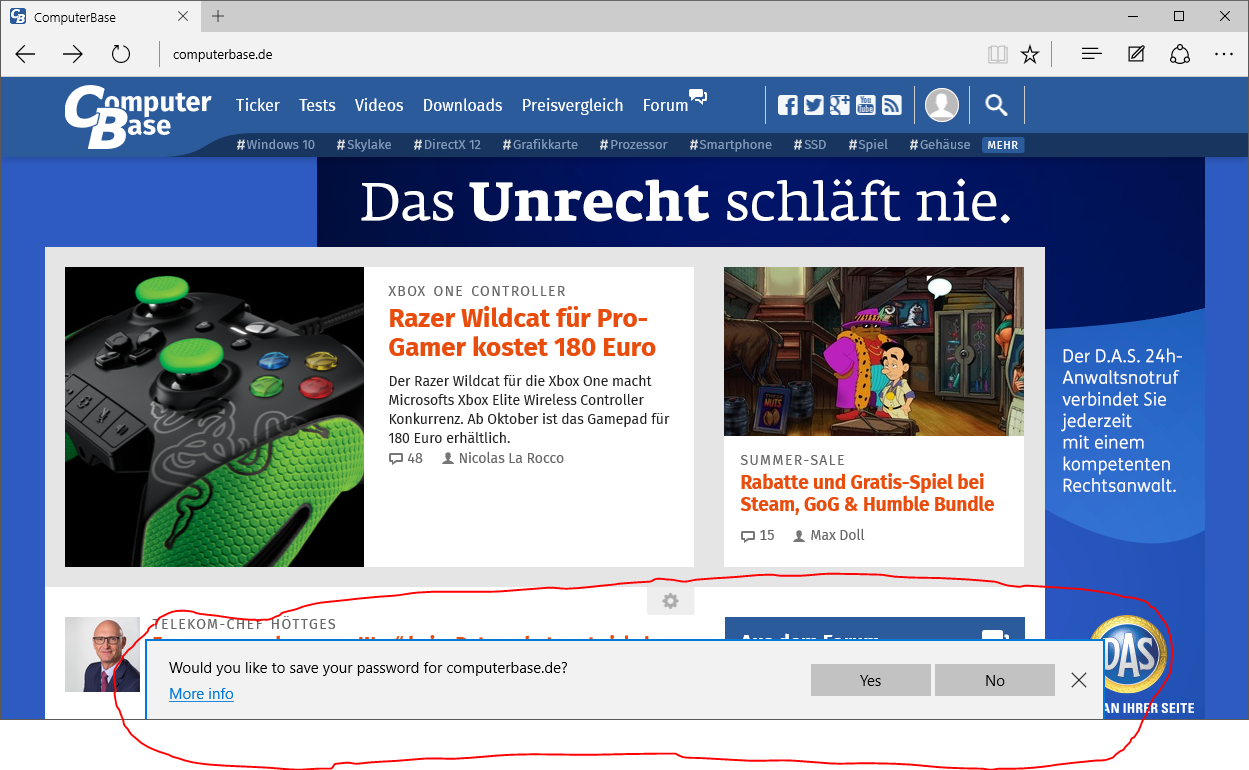Image resolution: width=1249 pixels, height=770 pixels.
Task: Open the 48 comments of Razer article
Action: point(406,458)
